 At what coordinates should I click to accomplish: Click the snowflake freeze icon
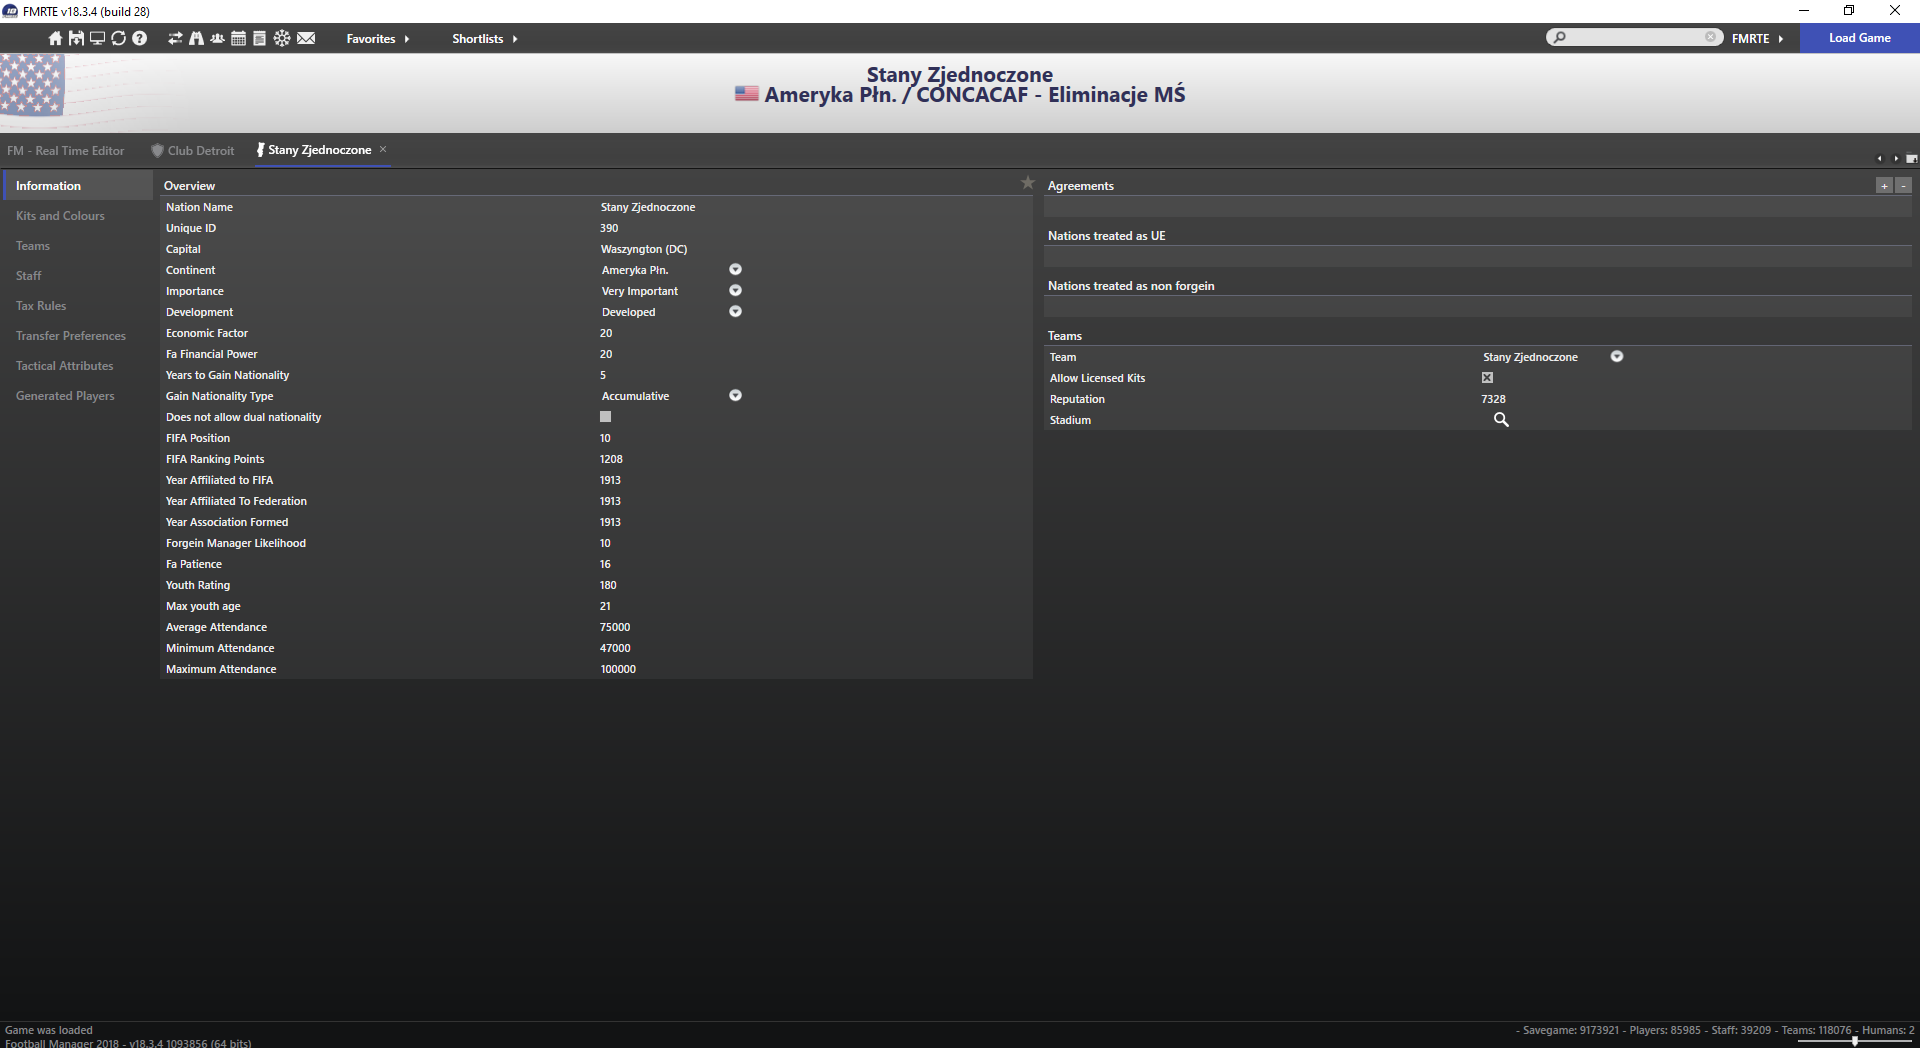[x=282, y=38]
